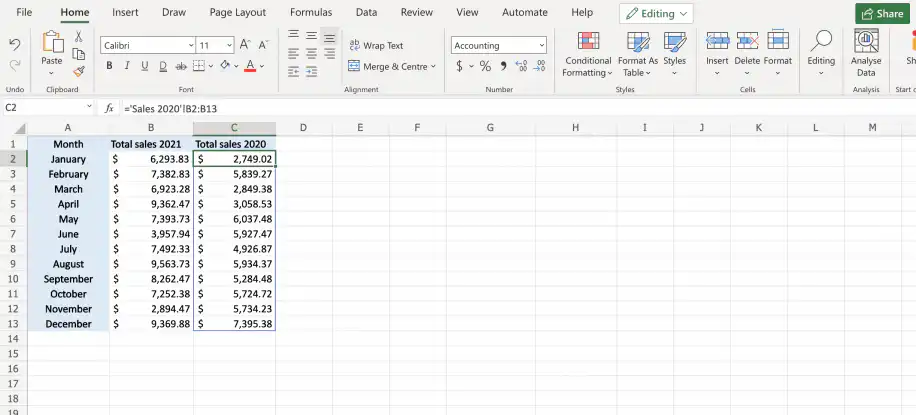Centre text horizontally
The image size is (916, 415).
click(x=311, y=54)
